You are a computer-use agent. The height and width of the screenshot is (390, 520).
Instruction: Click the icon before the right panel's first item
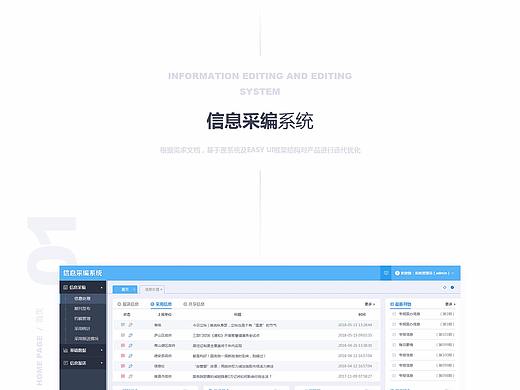[x=394, y=314]
